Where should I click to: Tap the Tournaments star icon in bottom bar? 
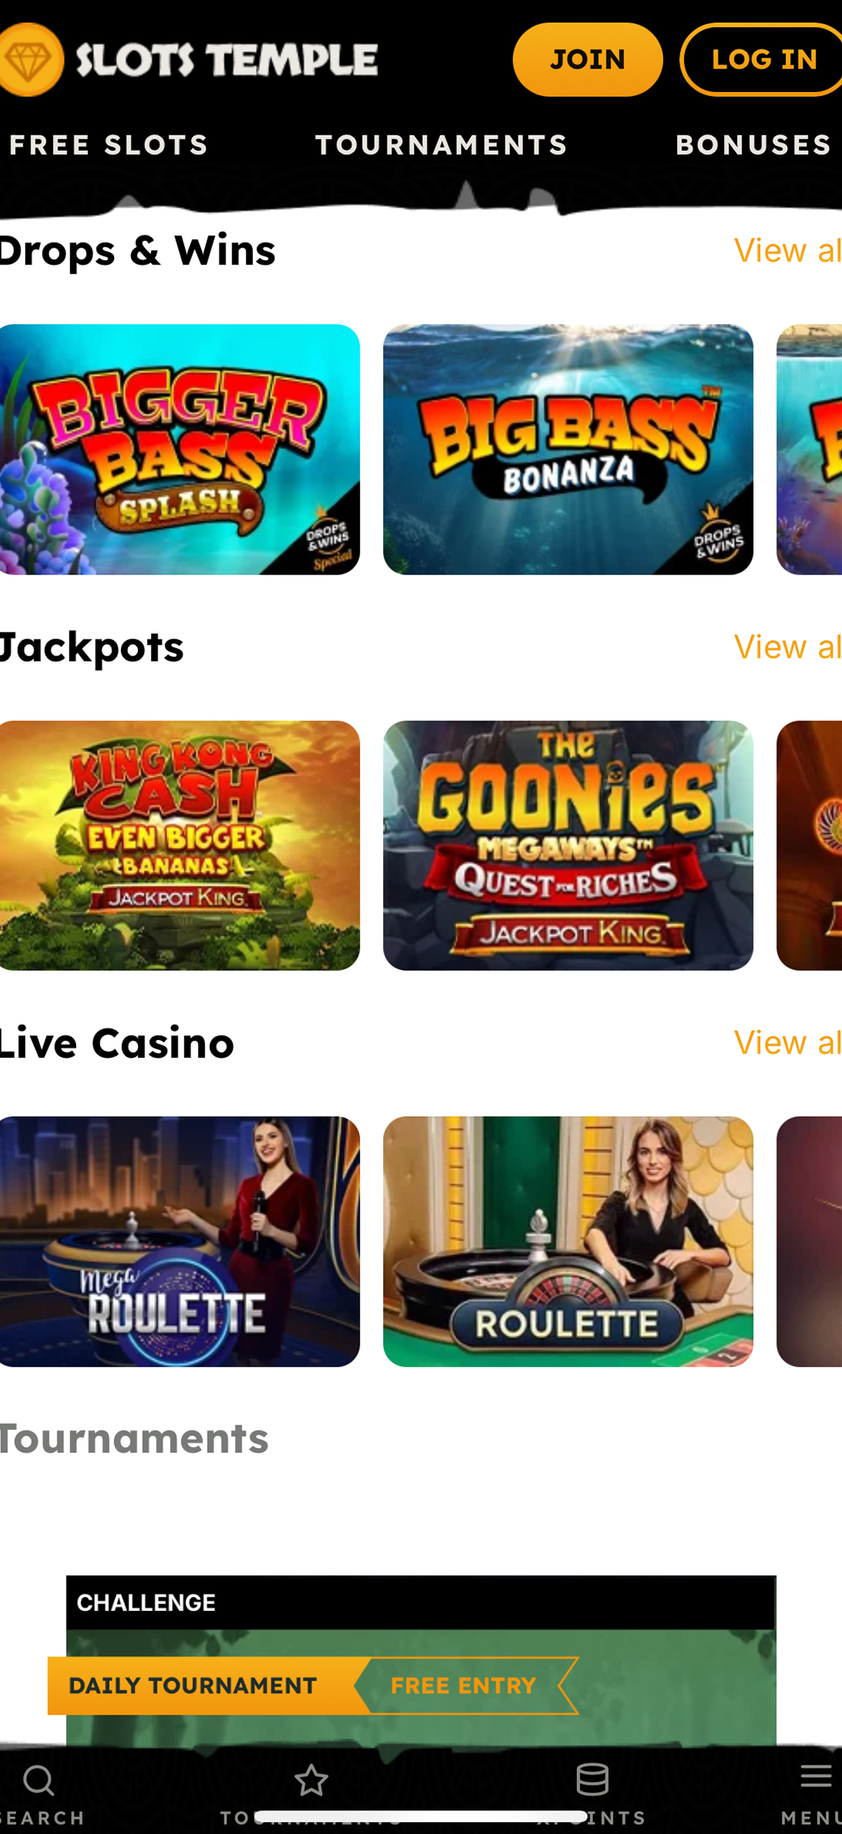tap(311, 1780)
